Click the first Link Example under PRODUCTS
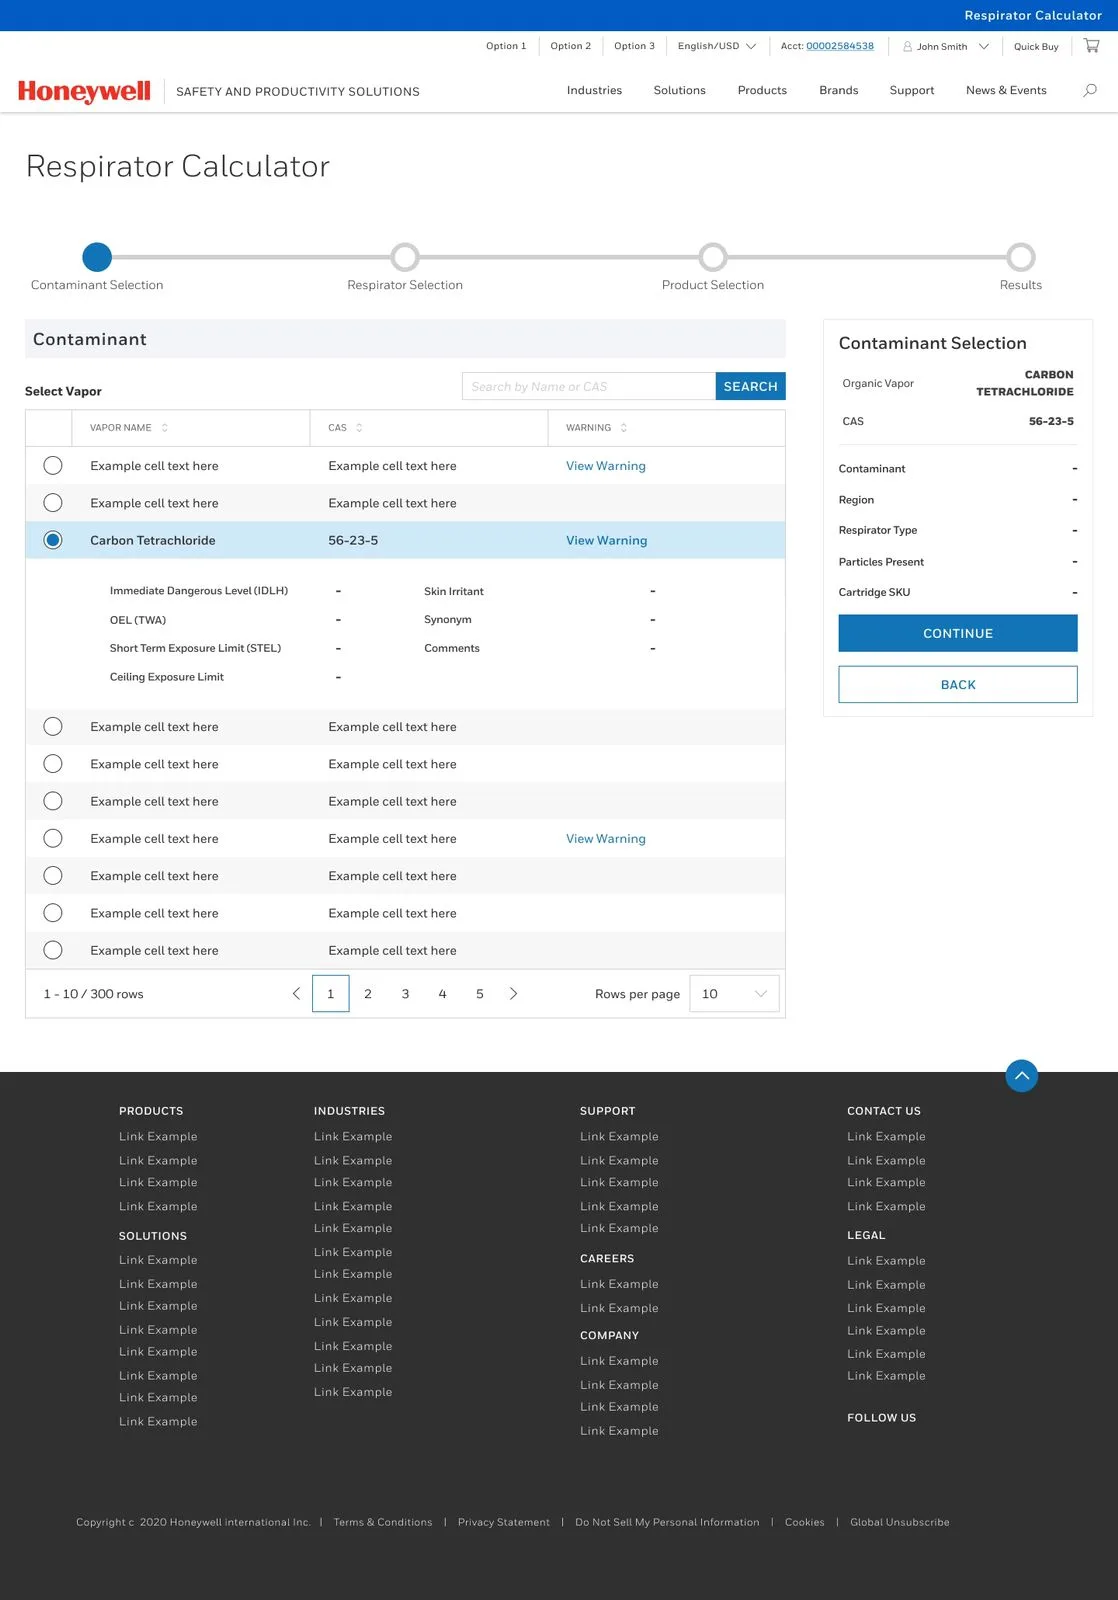Viewport: 1118px width, 1600px height. (158, 1136)
